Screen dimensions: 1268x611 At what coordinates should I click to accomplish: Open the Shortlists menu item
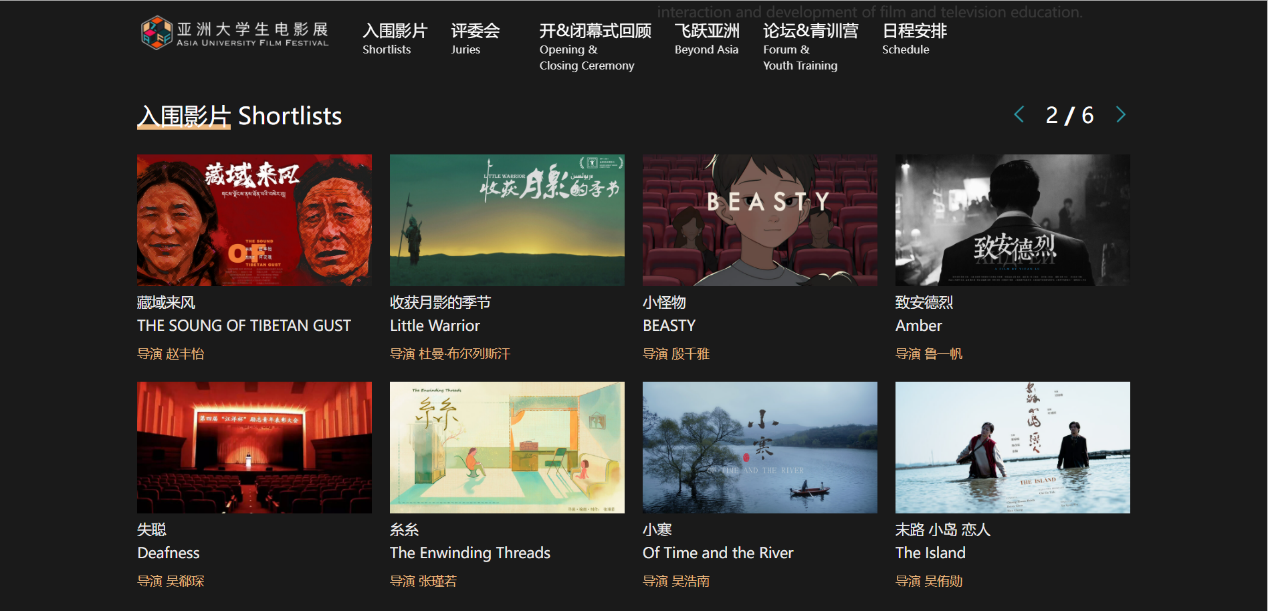click(394, 39)
